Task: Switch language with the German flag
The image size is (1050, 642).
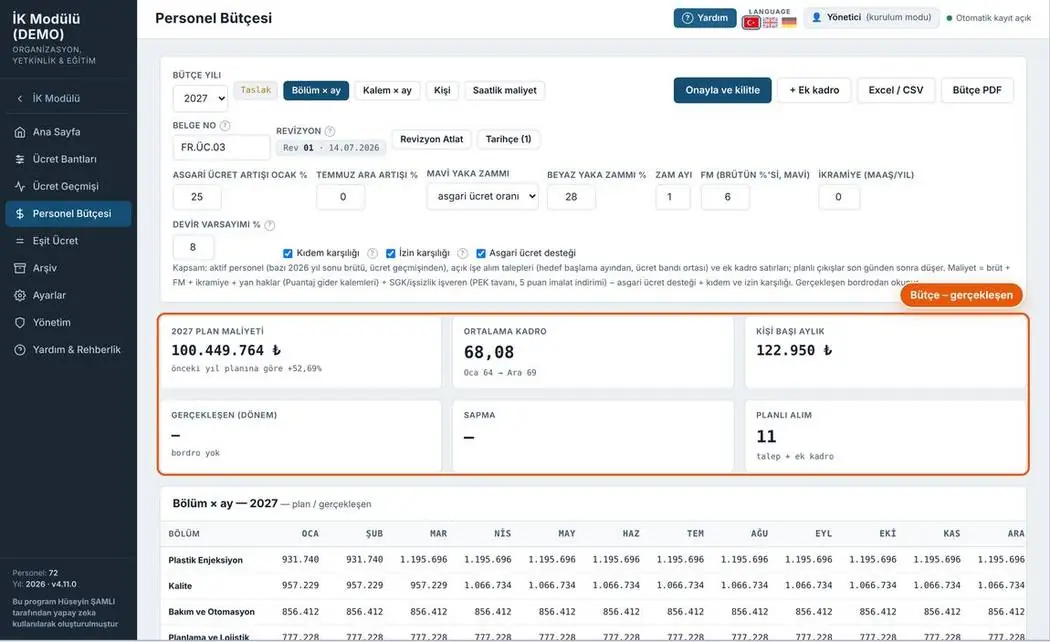Action: pyautogui.click(x=790, y=22)
